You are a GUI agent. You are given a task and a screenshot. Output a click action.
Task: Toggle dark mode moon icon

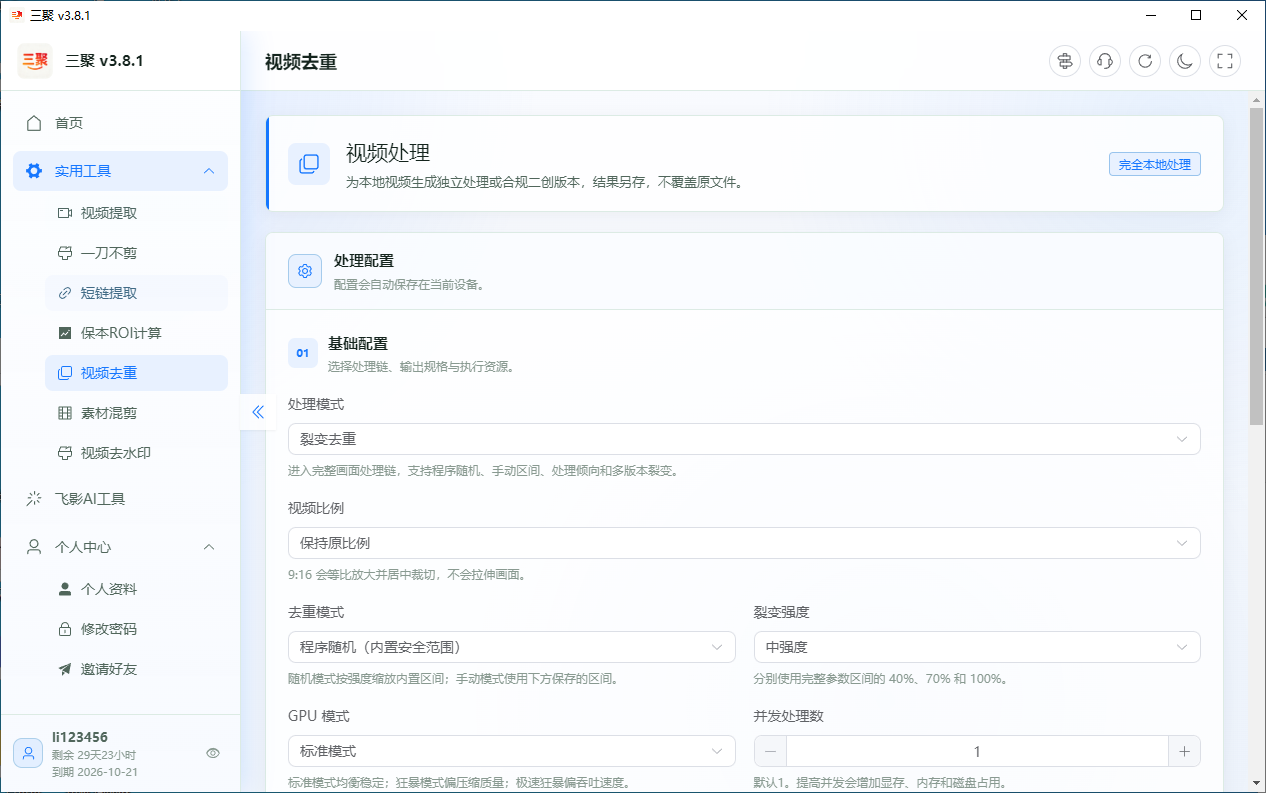pyautogui.click(x=1185, y=61)
